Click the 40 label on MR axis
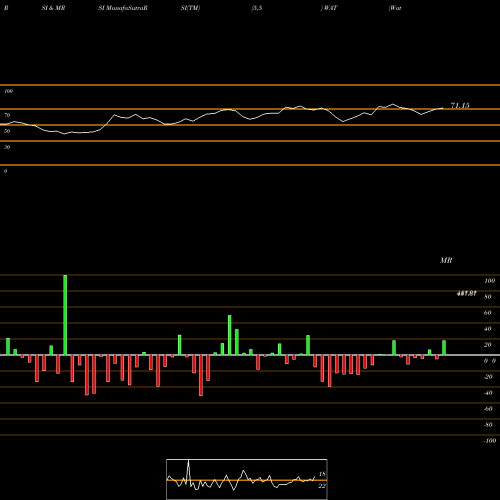The width and height of the screenshot is (500, 500). [x=487, y=329]
